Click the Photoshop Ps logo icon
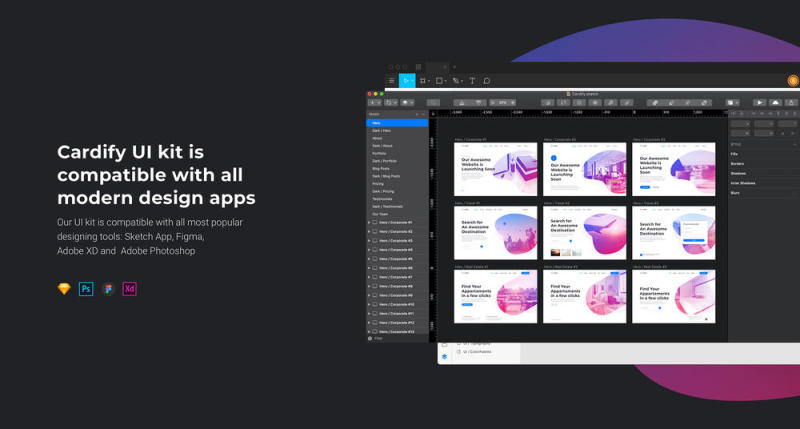The width and height of the screenshot is (800, 429). [86, 289]
